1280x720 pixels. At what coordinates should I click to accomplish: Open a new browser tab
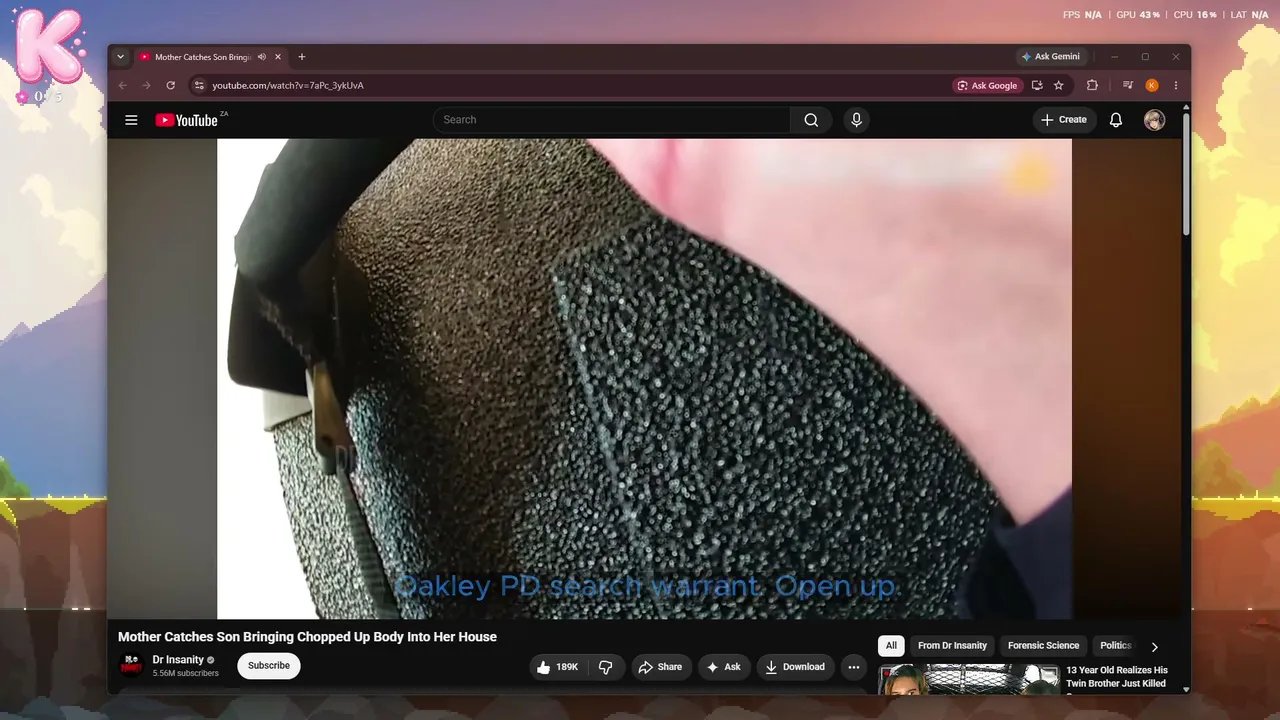[x=302, y=57]
